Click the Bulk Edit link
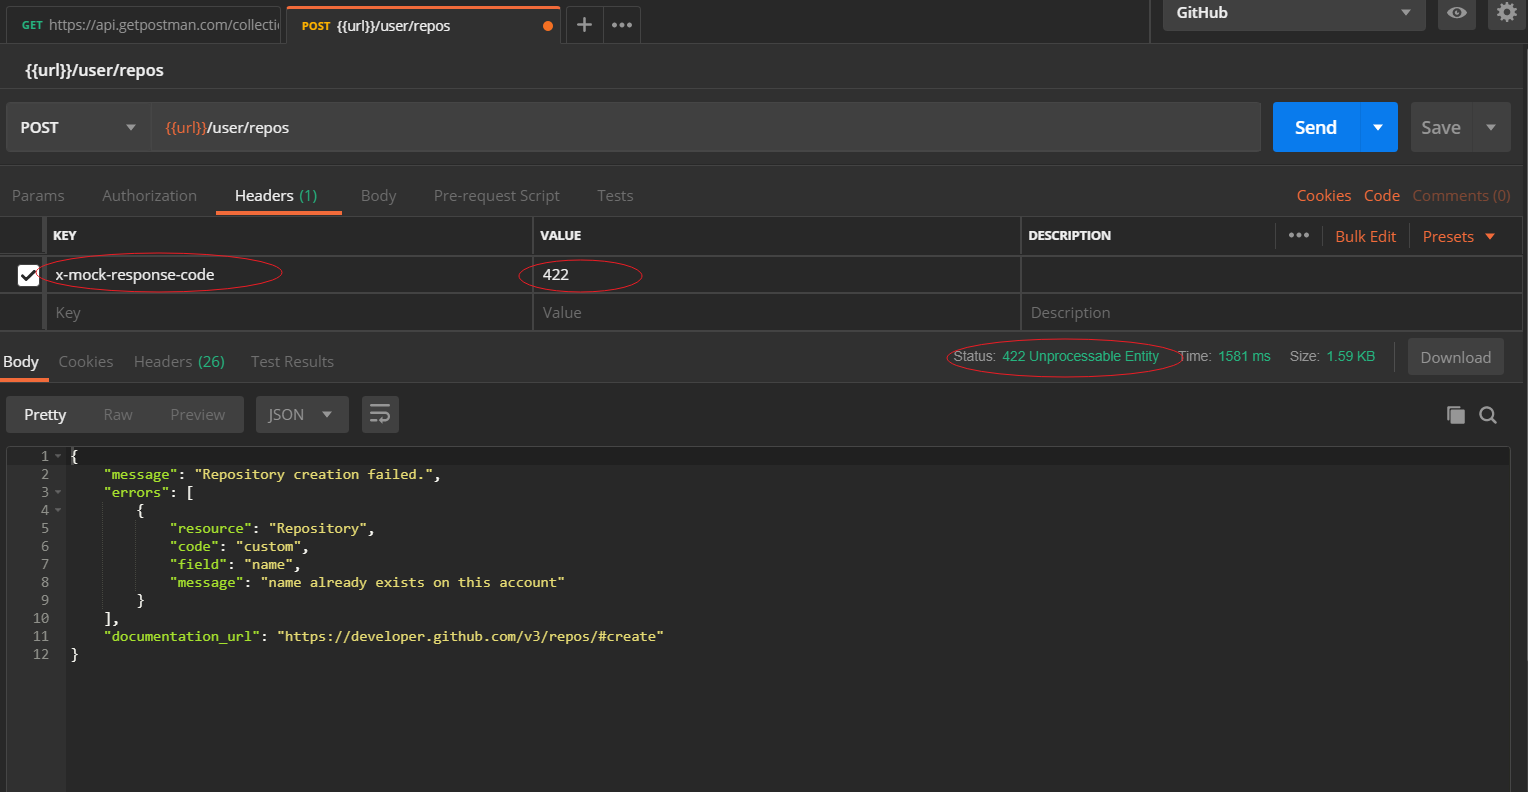Screen dimensions: 1528x792 (x=1366, y=236)
